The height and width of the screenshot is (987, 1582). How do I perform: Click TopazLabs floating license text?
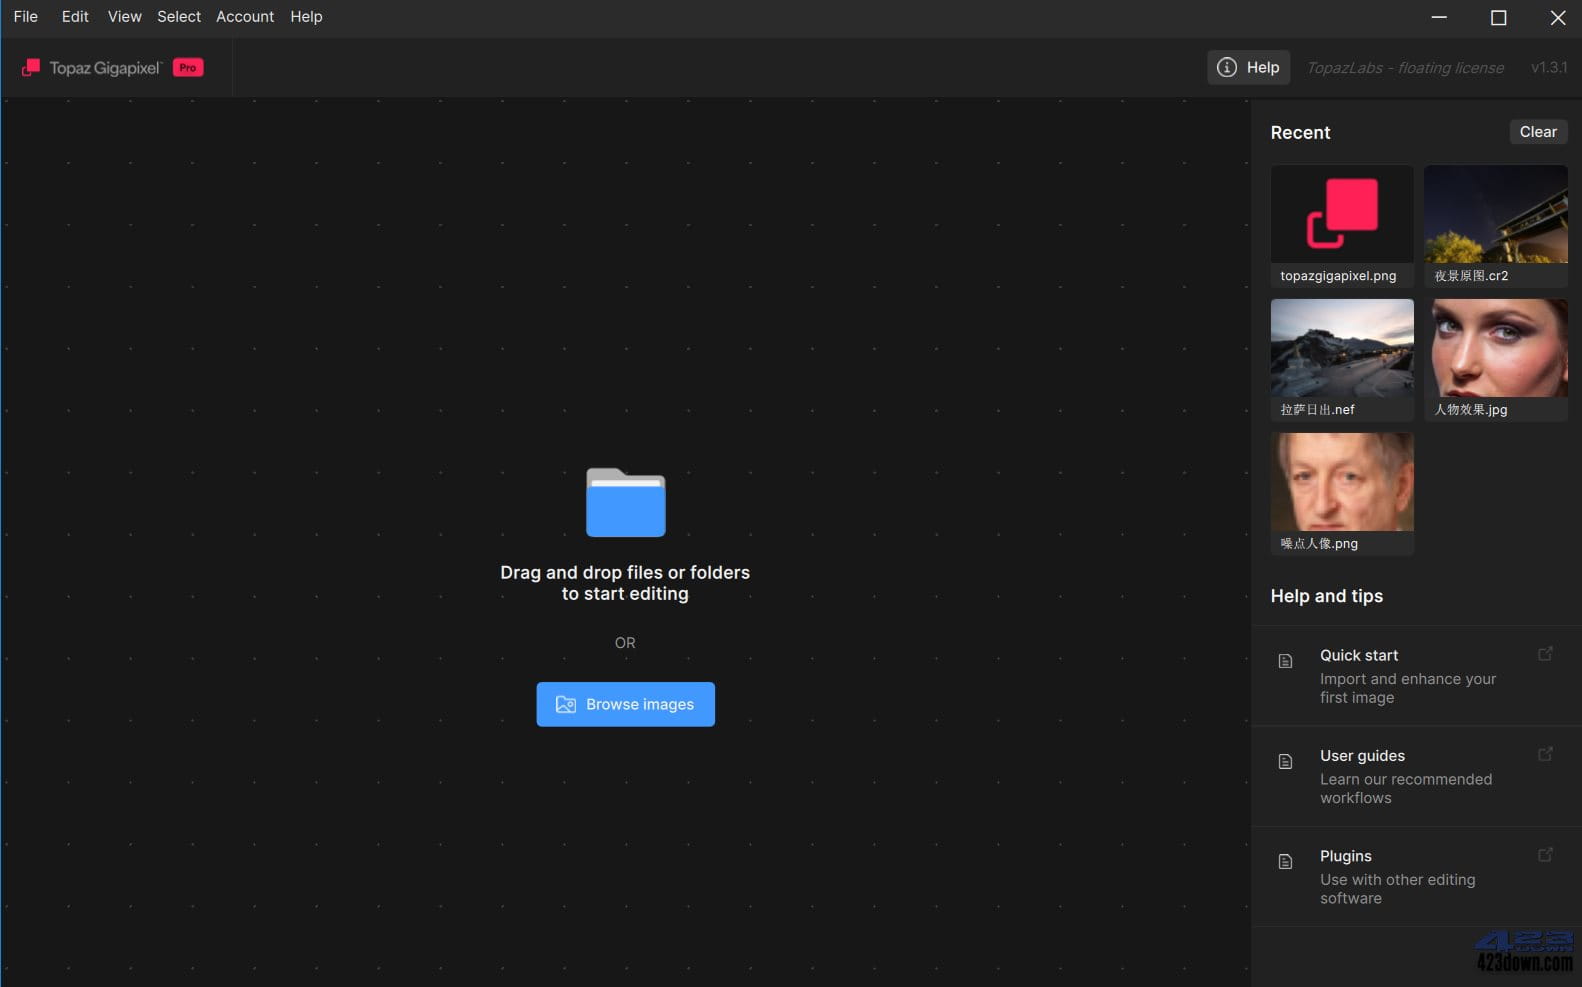click(1405, 68)
